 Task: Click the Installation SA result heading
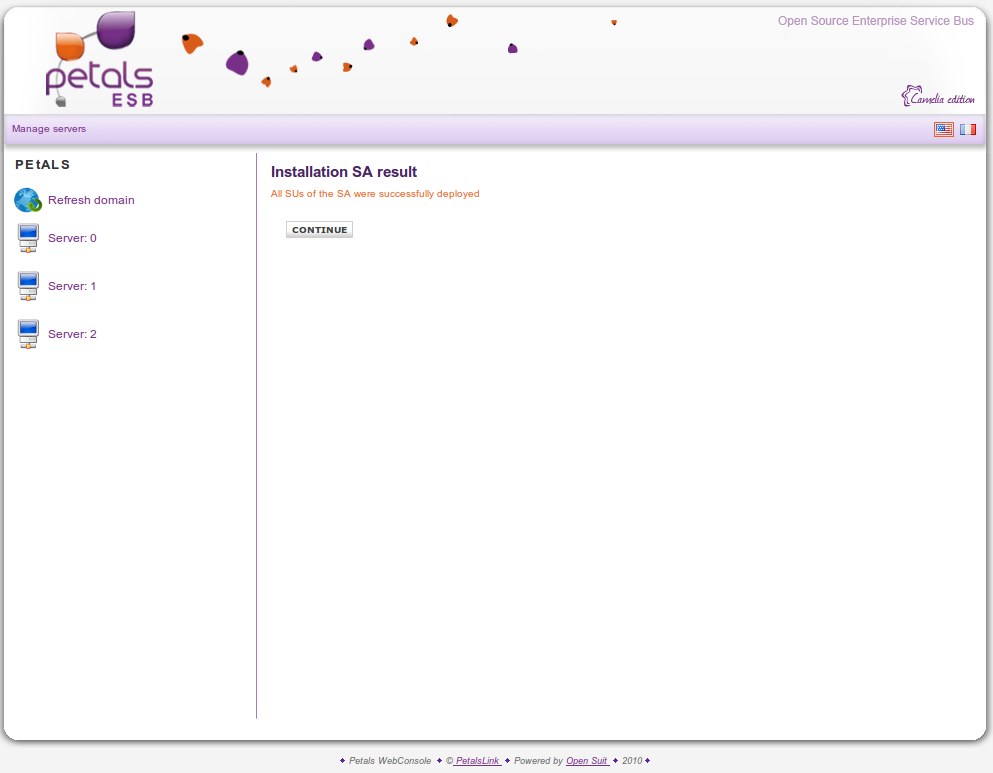click(x=344, y=172)
